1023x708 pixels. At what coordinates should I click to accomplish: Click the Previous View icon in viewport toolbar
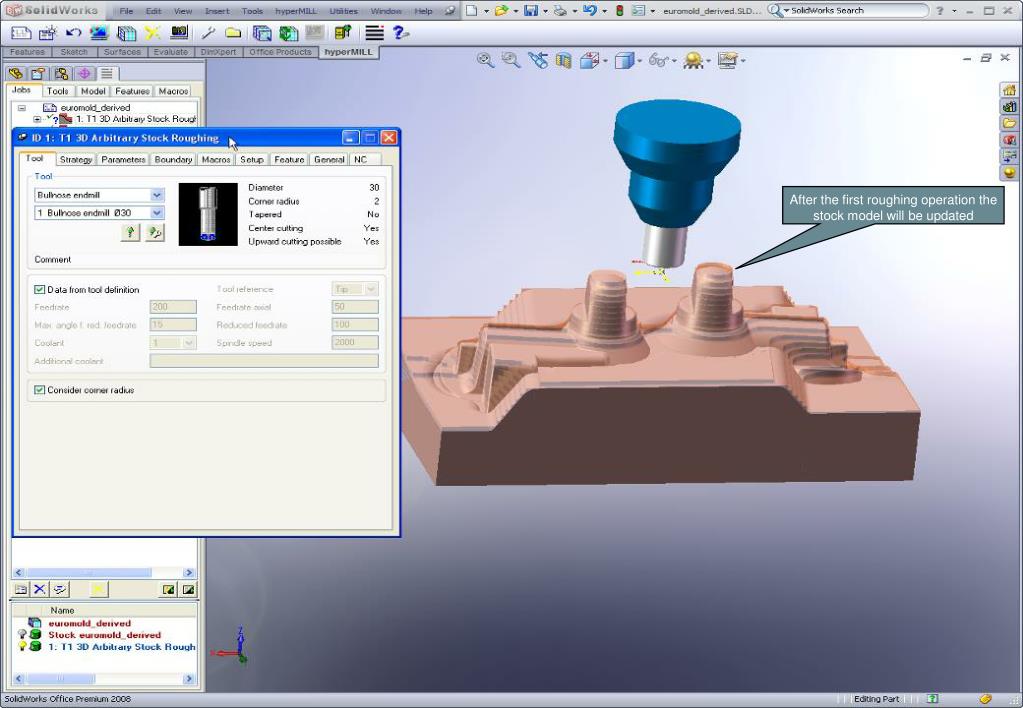point(538,61)
